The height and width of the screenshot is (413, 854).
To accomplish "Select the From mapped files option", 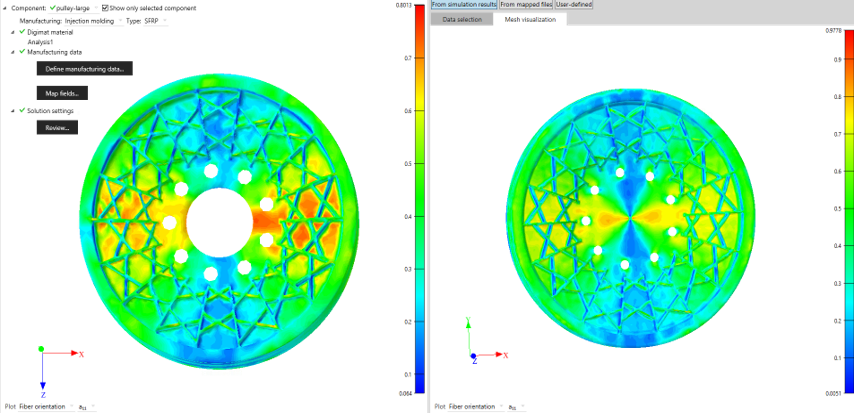I will (526, 4).
